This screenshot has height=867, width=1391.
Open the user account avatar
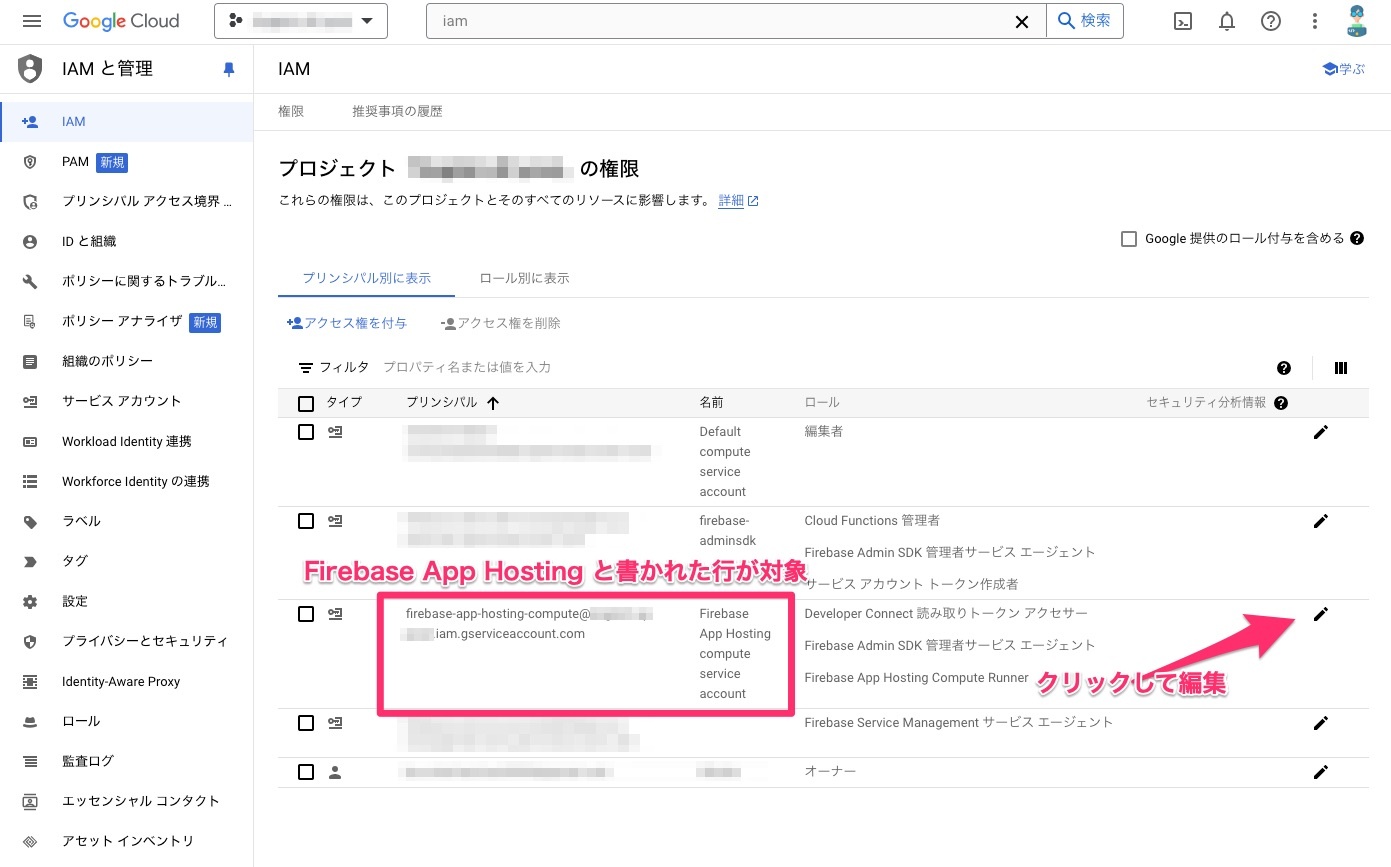[1357, 21]
